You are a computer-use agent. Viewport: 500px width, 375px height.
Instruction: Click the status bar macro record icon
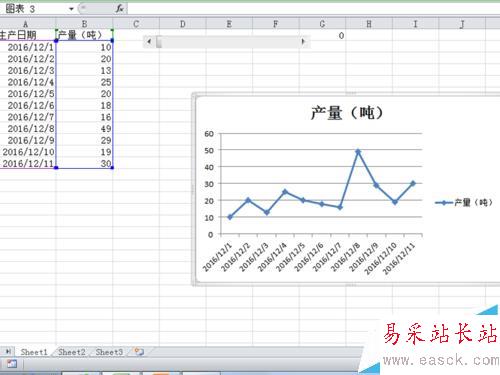11,364
